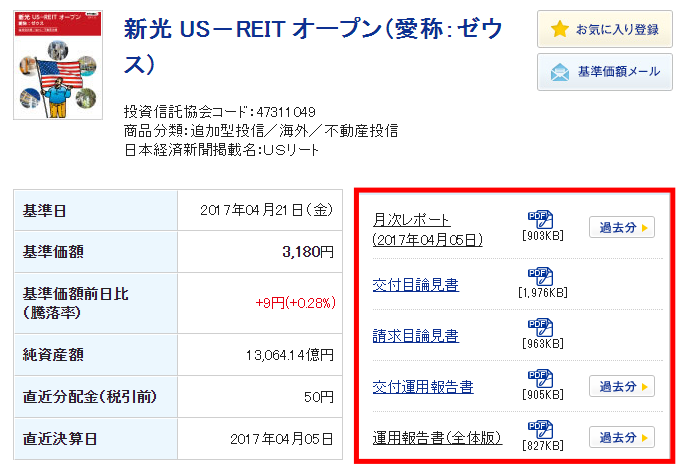Screen dimensions: 681x473
Task: Click the [827KB] file size text
Action: [542, 446]
